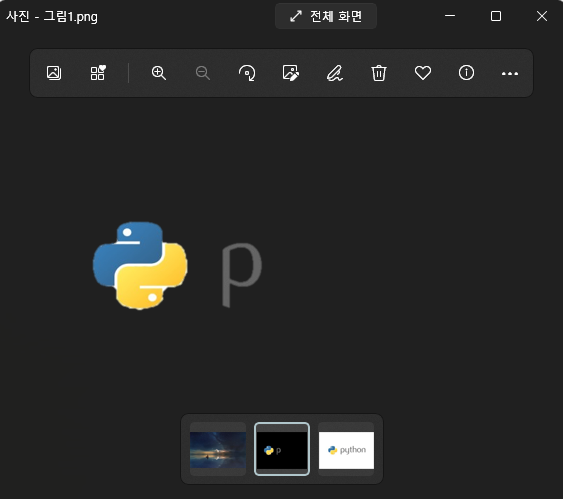Maximize the Photos window
The width and height of the screenshot is (563, 499).
pyautogui.click(x=496, y=16)
